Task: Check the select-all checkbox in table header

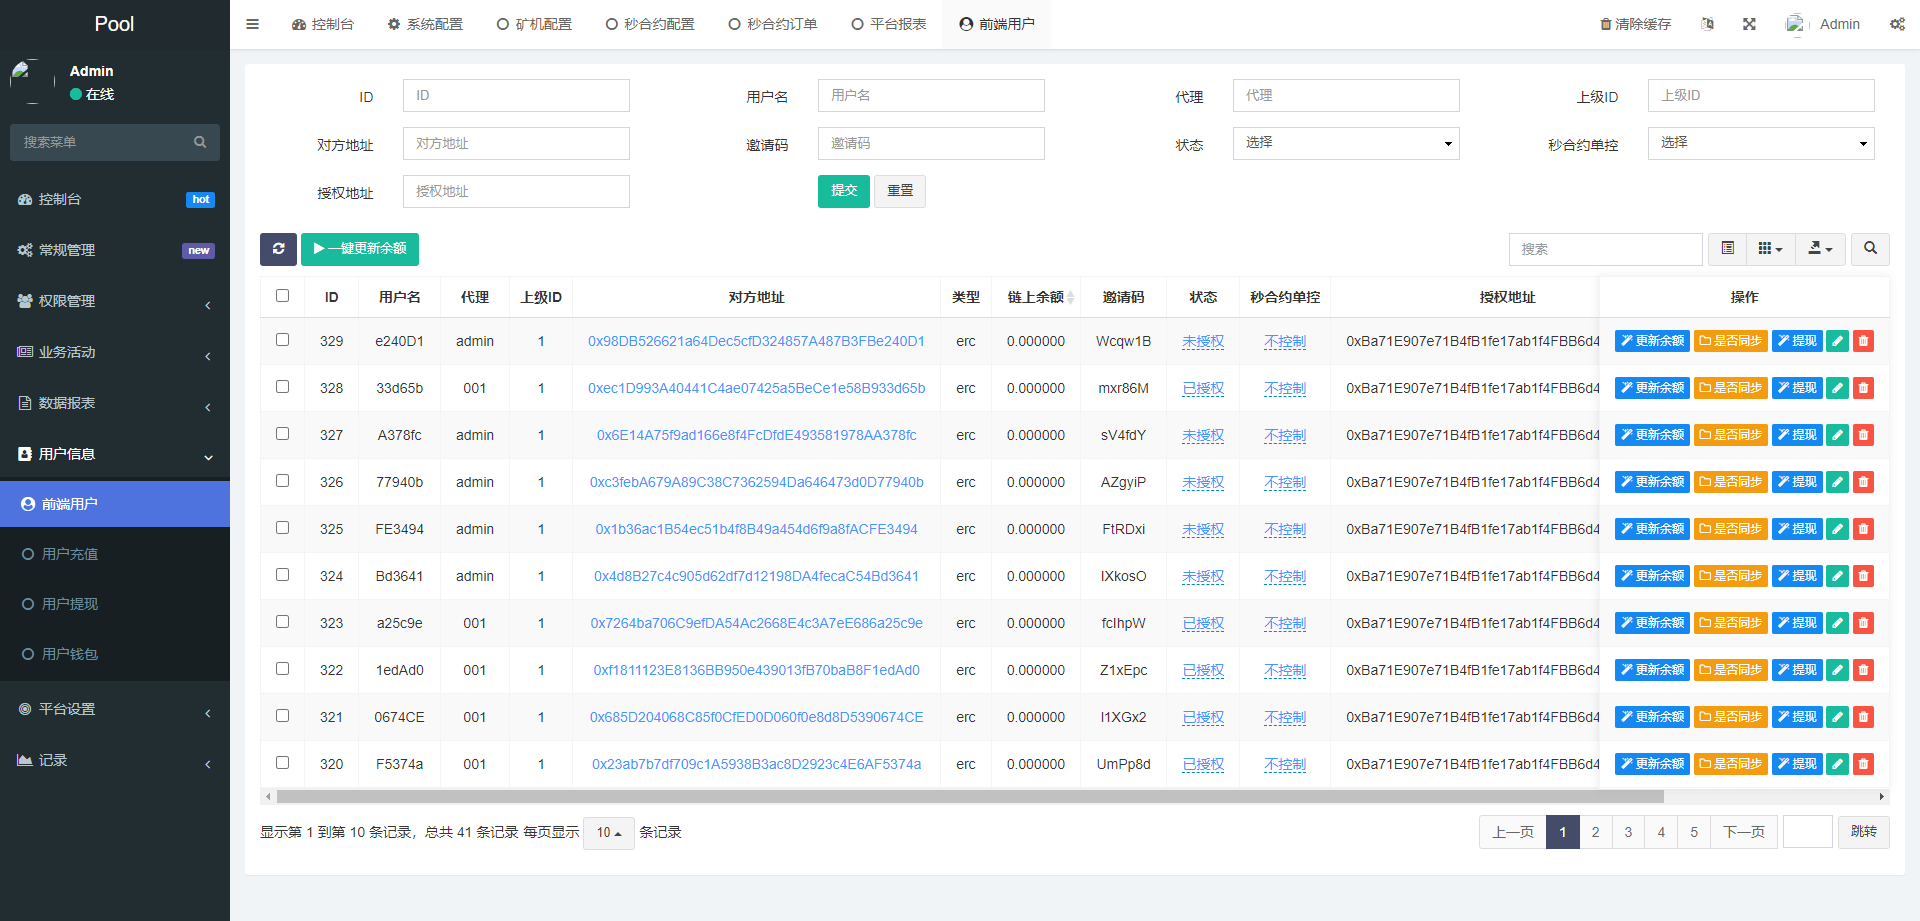Action: coord(282,296)
